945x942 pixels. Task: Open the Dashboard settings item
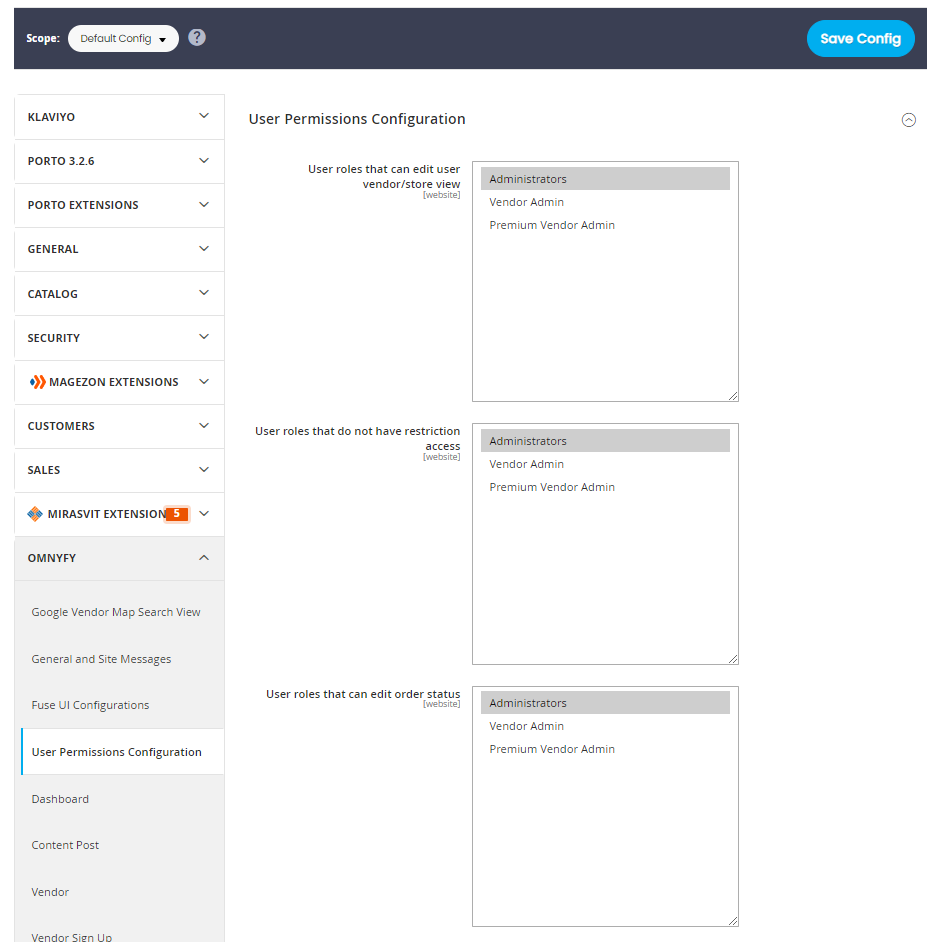(60, 799)
